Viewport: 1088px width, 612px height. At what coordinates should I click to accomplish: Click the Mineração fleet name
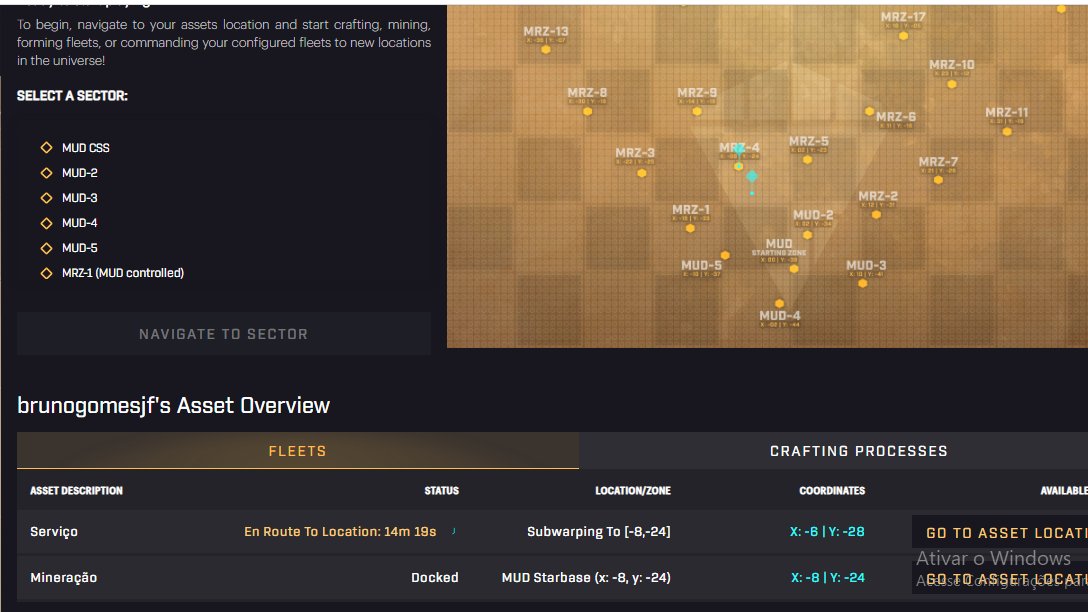[63, 577]
